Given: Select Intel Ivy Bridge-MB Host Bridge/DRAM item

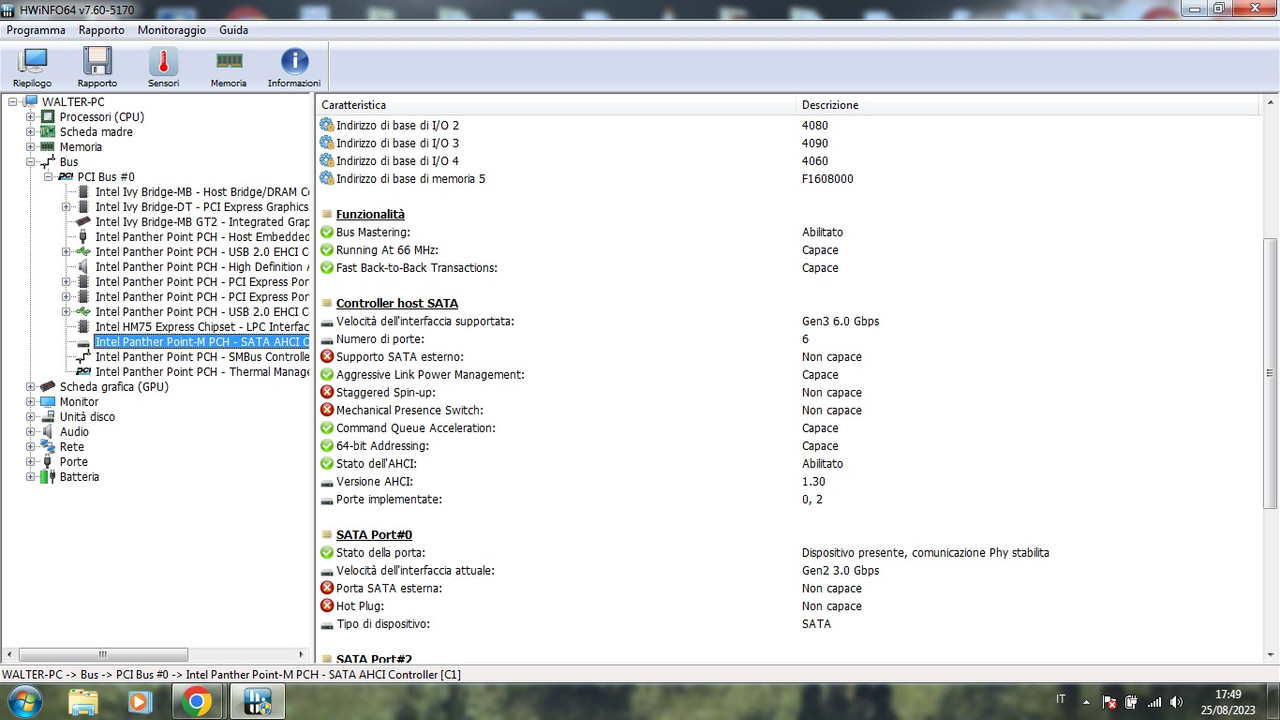Looking at the screenshot, I should [202, 192].
